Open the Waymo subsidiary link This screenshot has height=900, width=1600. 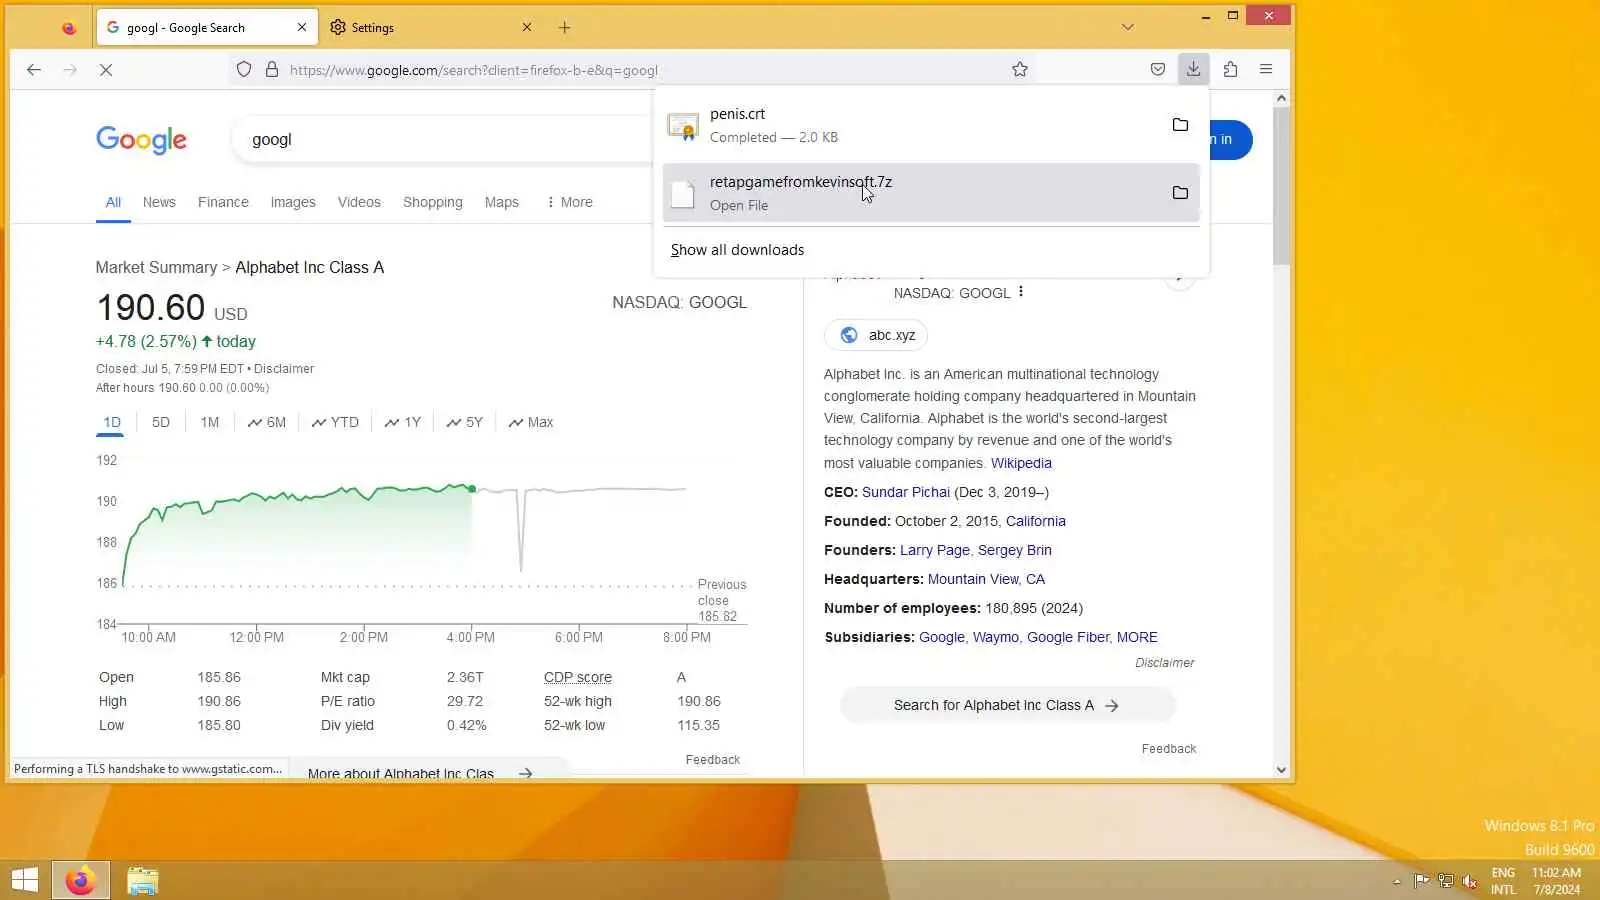pyautogui.click(x=996, y=637)
